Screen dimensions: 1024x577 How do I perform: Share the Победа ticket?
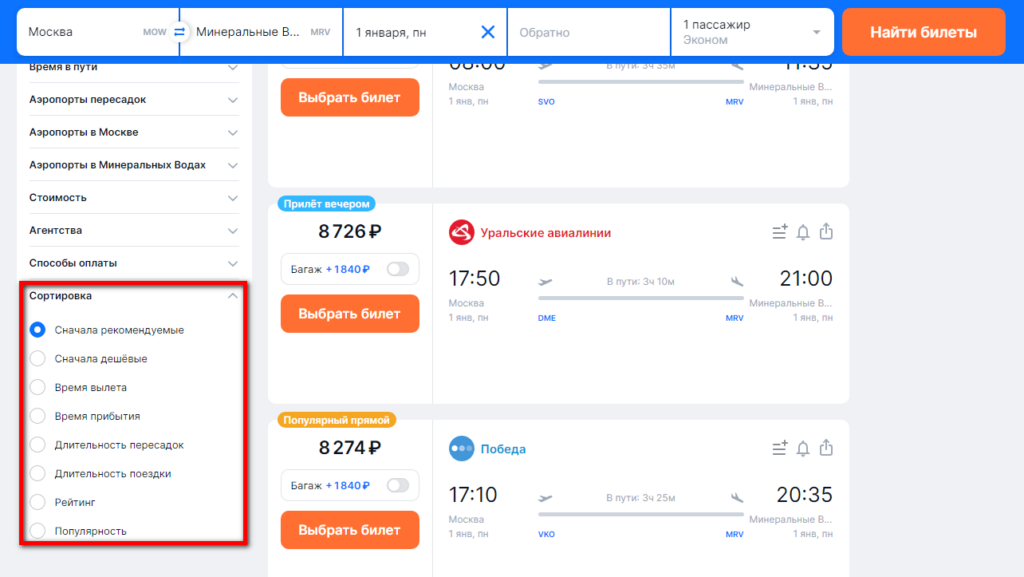826,449
